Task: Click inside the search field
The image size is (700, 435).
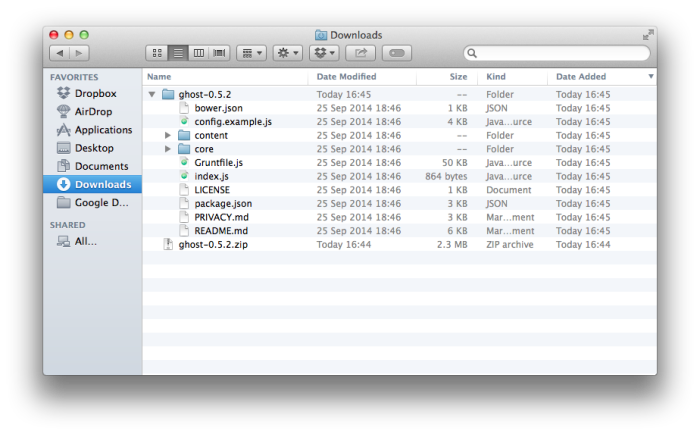Action: click(x=557, y=53)
